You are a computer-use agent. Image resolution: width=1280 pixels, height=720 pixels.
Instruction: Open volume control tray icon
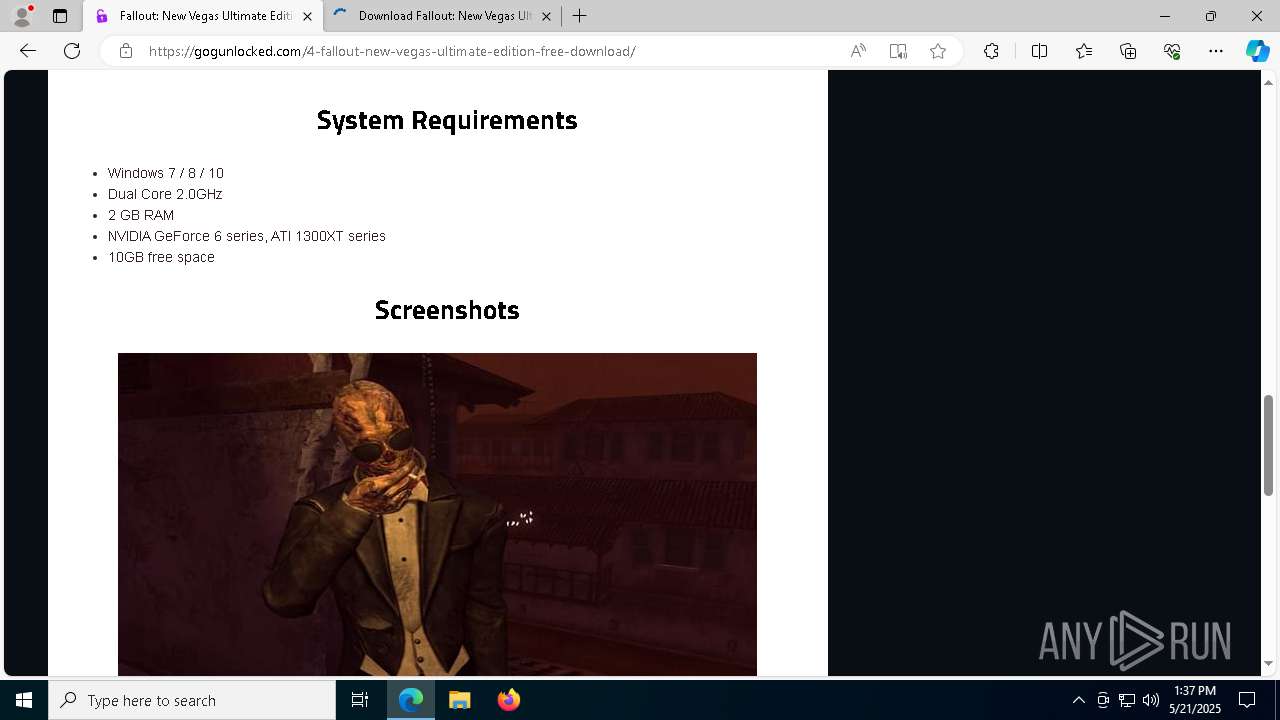click(x=1151, y=700)
